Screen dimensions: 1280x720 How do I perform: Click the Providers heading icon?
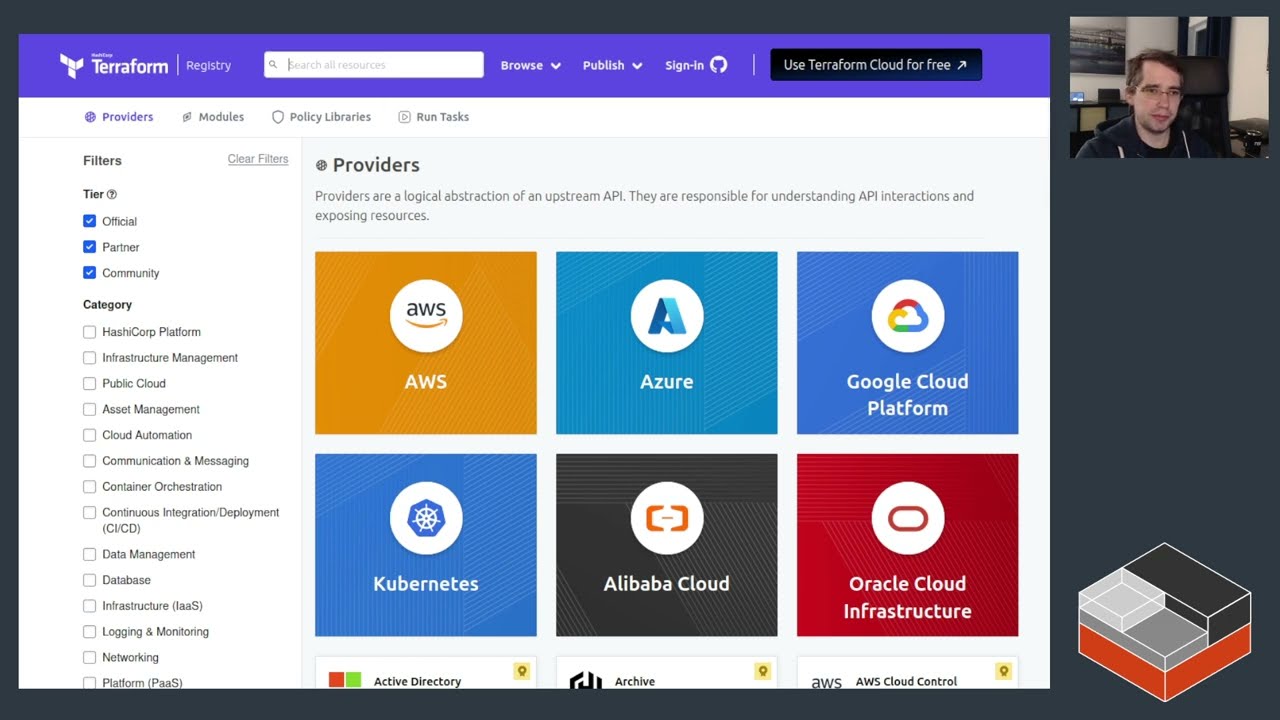tap(321, 165)
